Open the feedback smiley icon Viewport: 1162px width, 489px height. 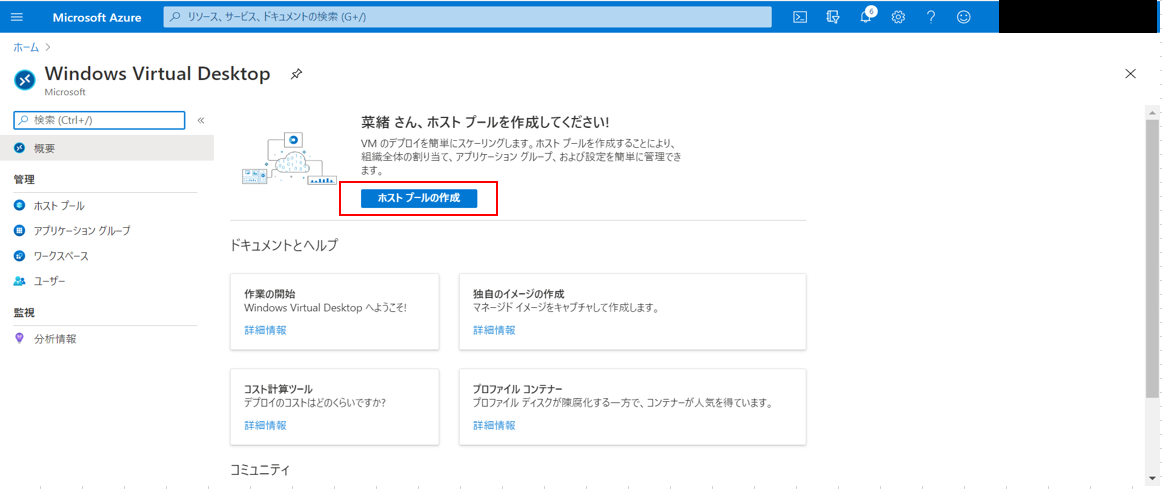pyautogui.click(x=963, y=17)
